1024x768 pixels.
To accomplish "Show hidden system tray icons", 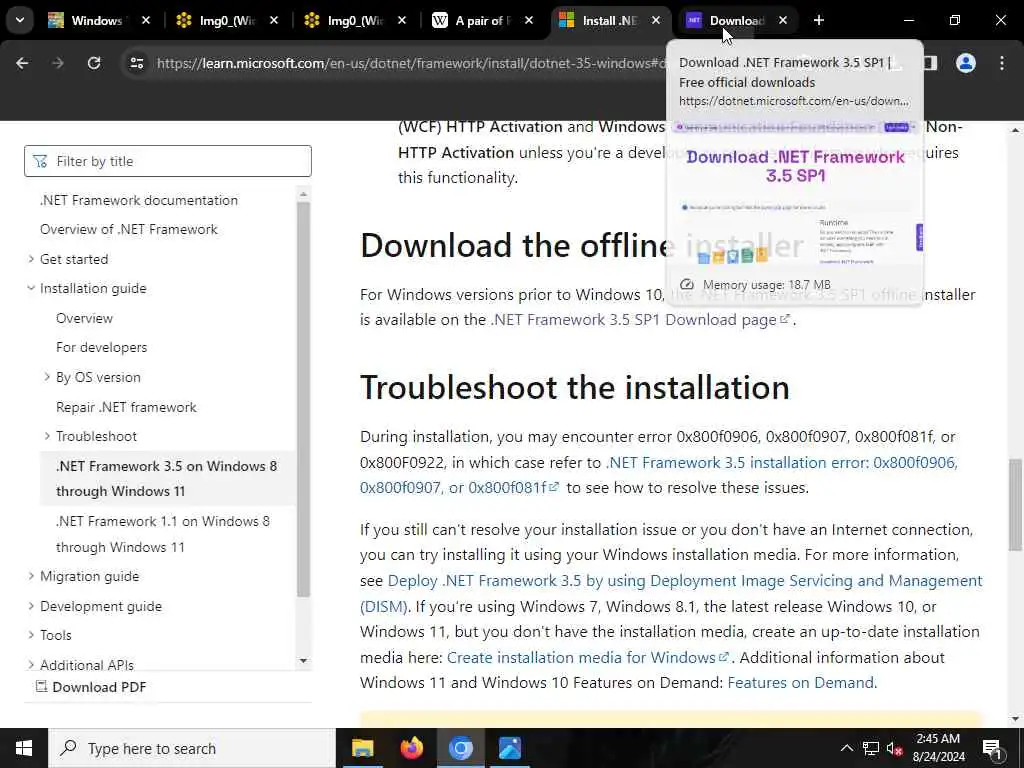I will tap(846, 748).
